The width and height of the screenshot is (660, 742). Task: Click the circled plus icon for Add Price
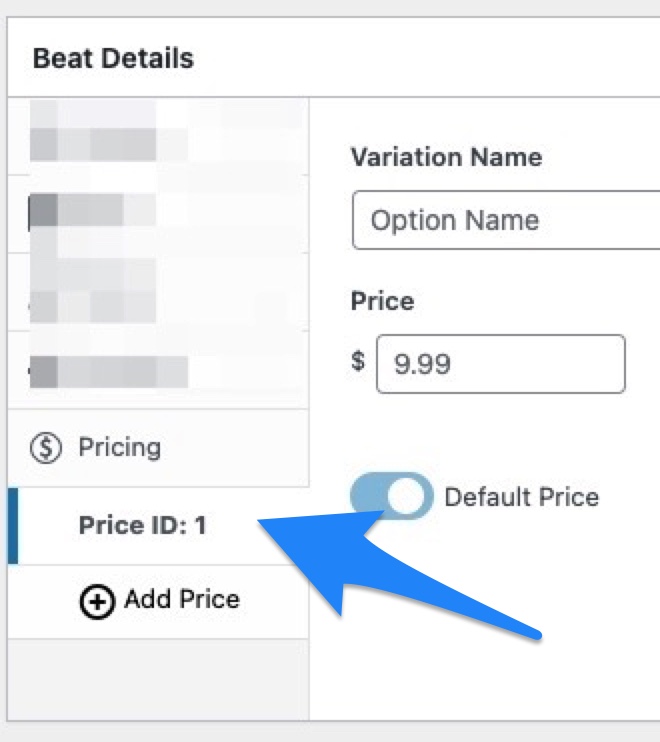[97, 601]
